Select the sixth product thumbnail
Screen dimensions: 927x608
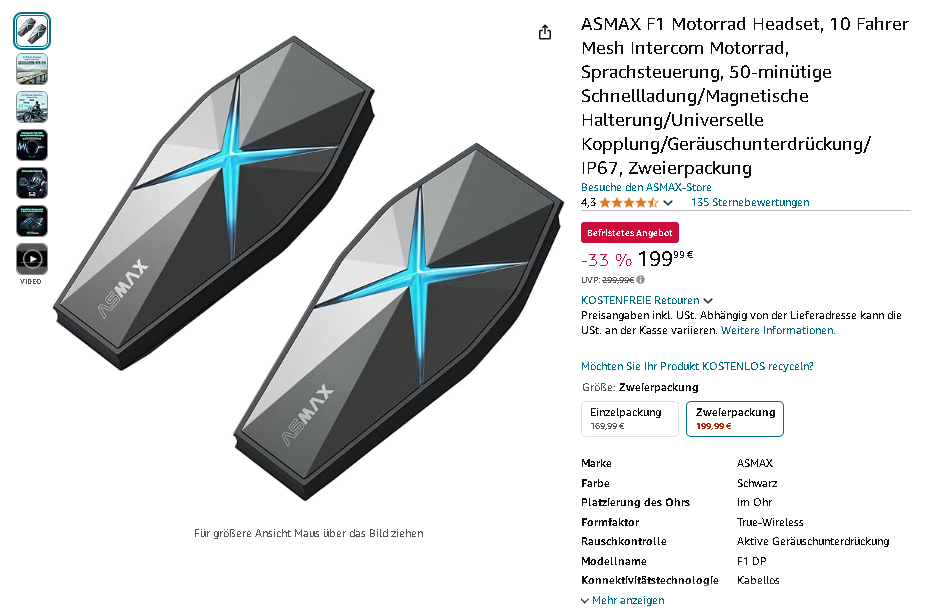[32, 221]
